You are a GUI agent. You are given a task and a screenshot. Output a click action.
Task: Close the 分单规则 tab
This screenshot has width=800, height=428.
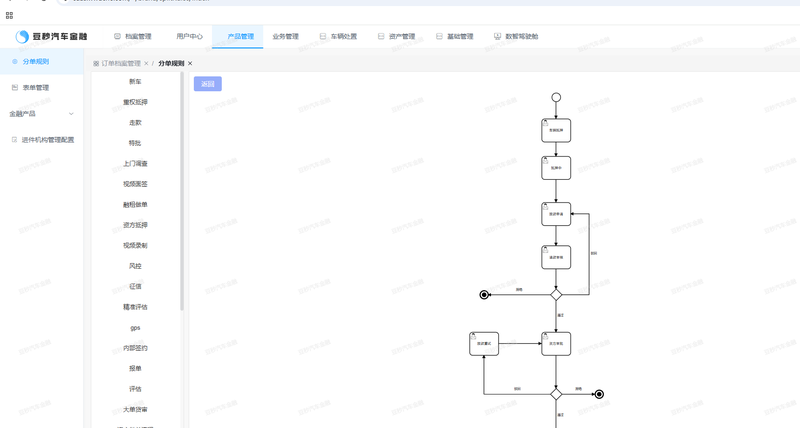tap(190, 63)
